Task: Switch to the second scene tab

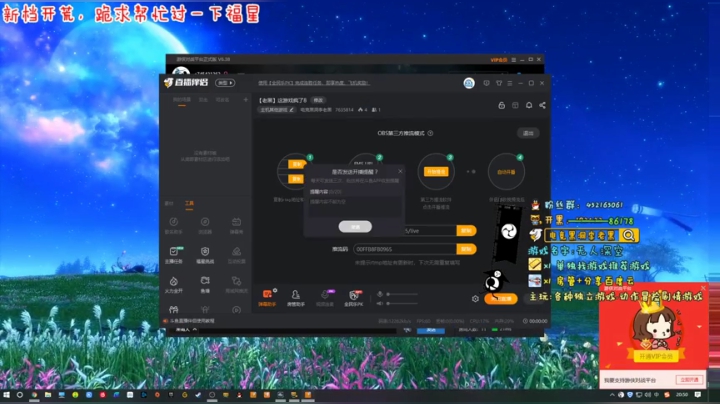Action: click(x=203, y=100)
